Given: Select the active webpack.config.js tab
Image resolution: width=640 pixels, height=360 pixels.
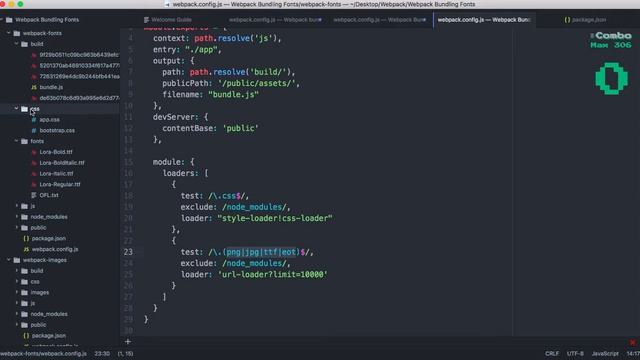Looking at the screenshot, I should click(484, 20).
